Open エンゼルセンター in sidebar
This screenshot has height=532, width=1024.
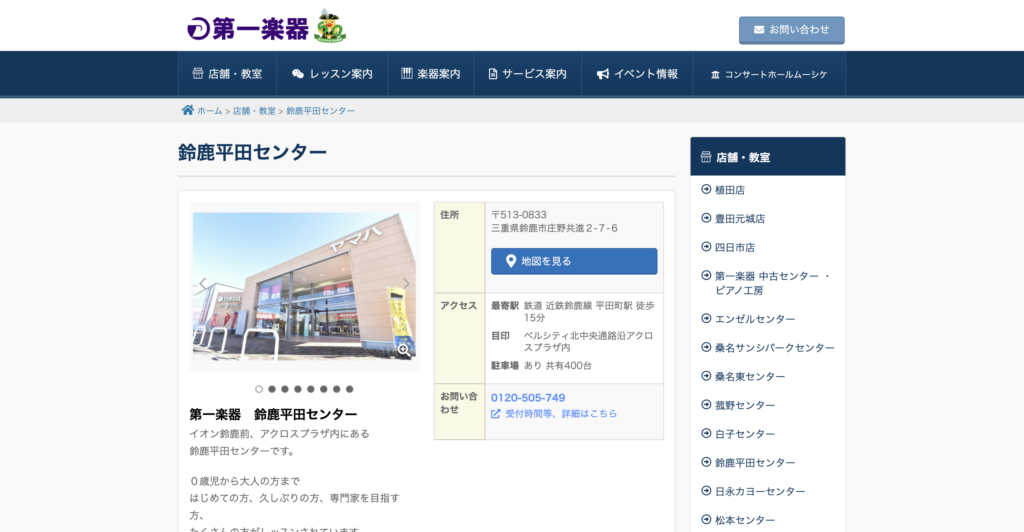[x=755, y=319]
